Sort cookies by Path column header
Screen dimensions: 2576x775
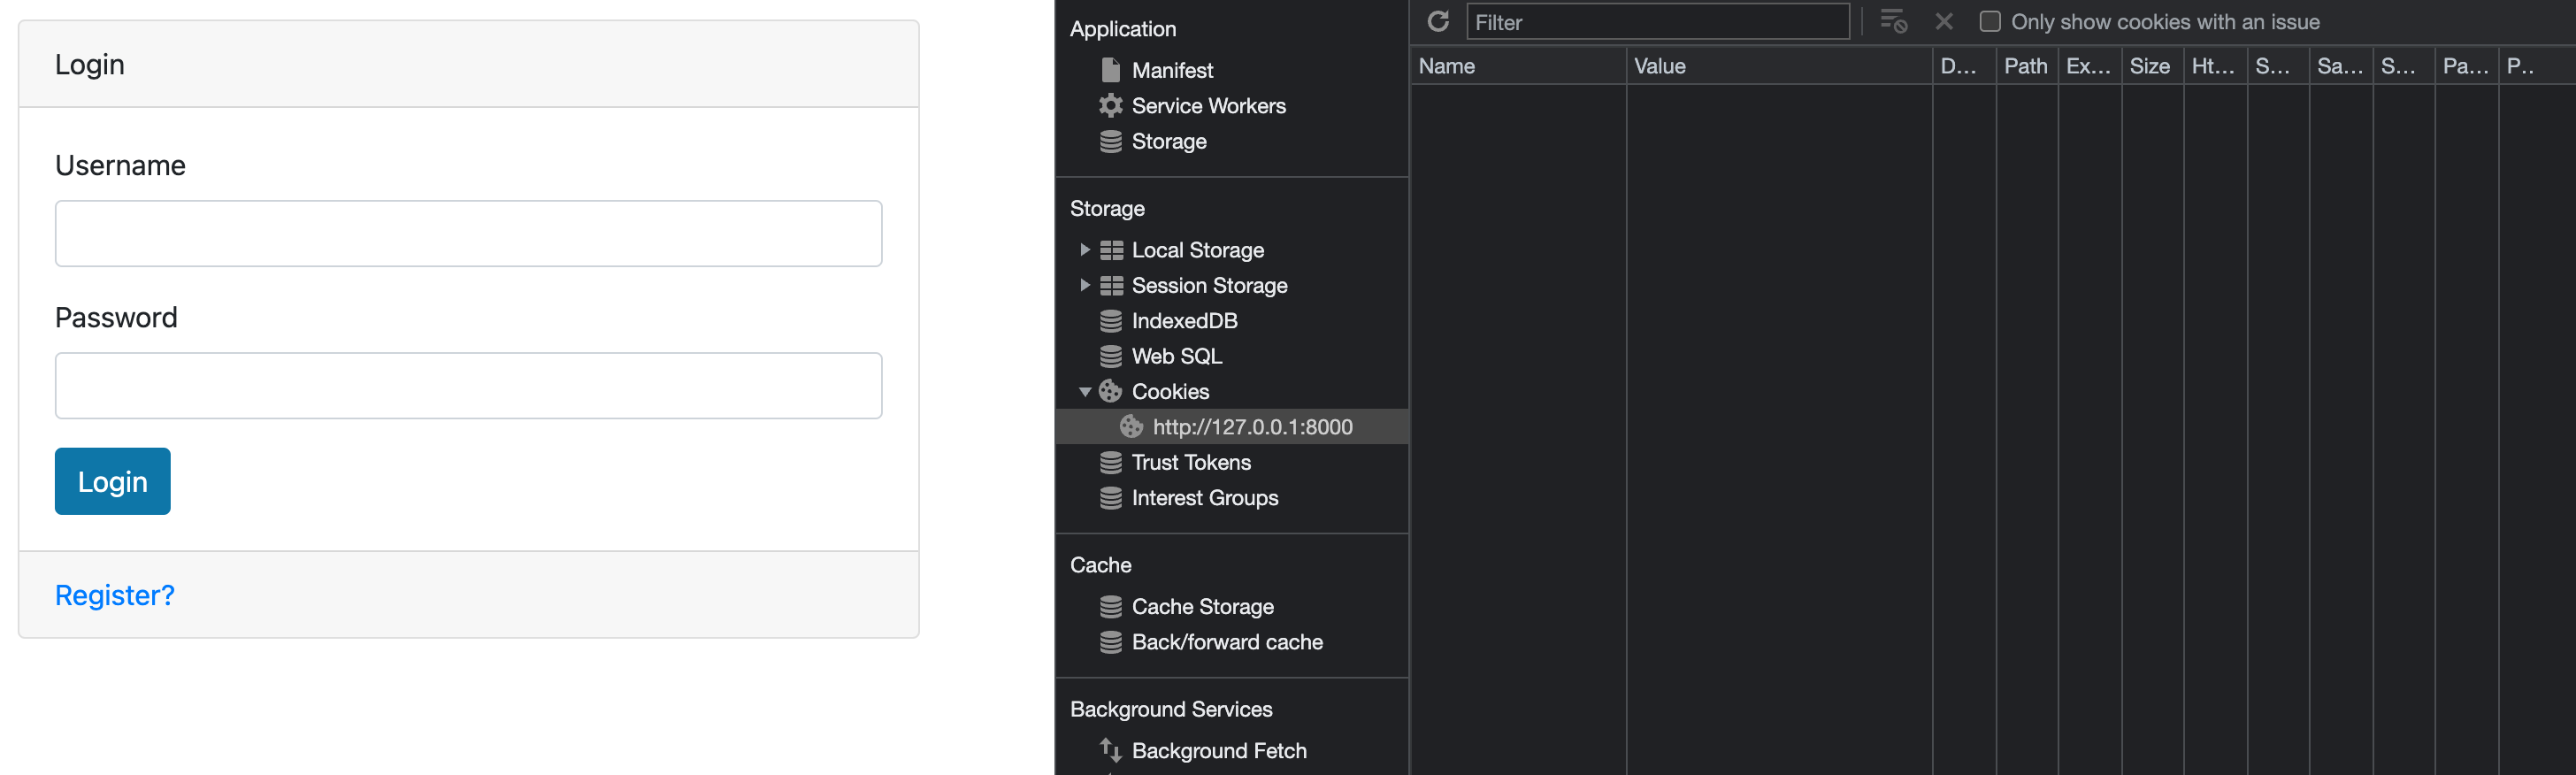point(2026,66)
